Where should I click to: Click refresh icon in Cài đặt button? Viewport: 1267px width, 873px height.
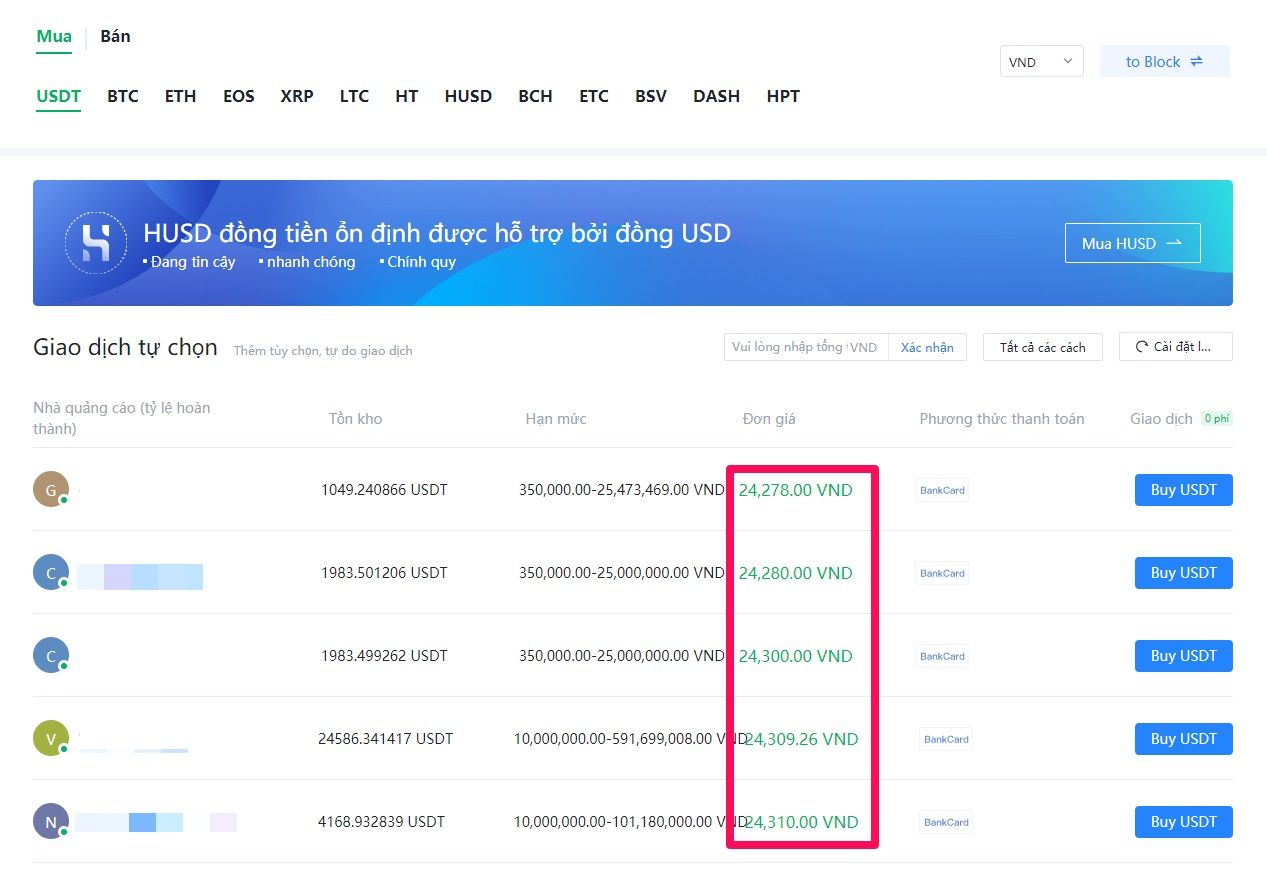coord(1142,347)
